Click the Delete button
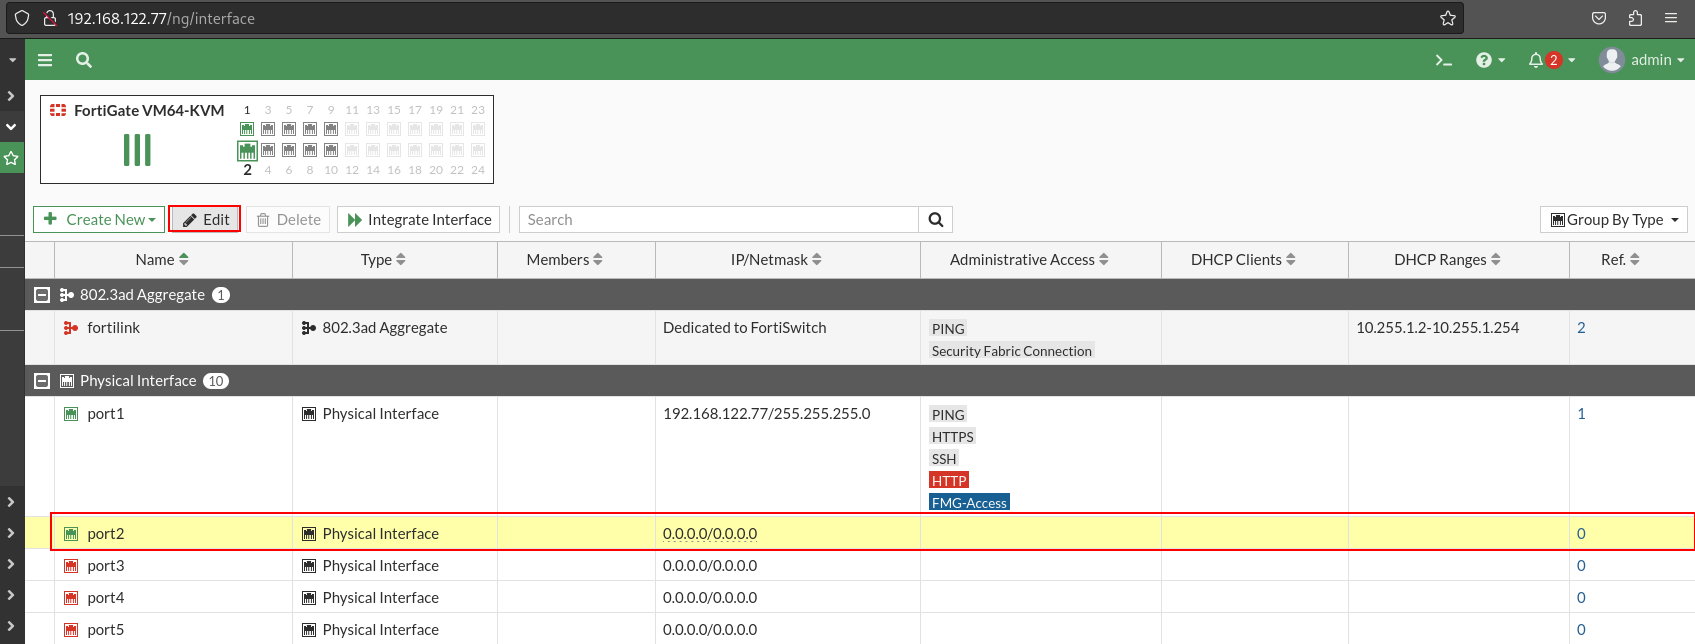 pos(289,220)
